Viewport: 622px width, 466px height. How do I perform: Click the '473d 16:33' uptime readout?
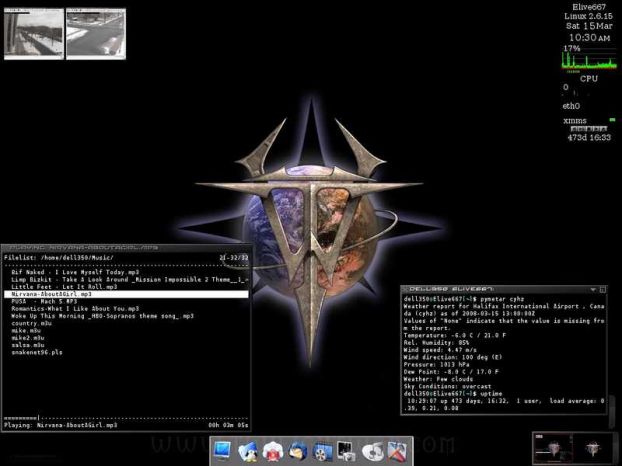click(x=589, y=138)
